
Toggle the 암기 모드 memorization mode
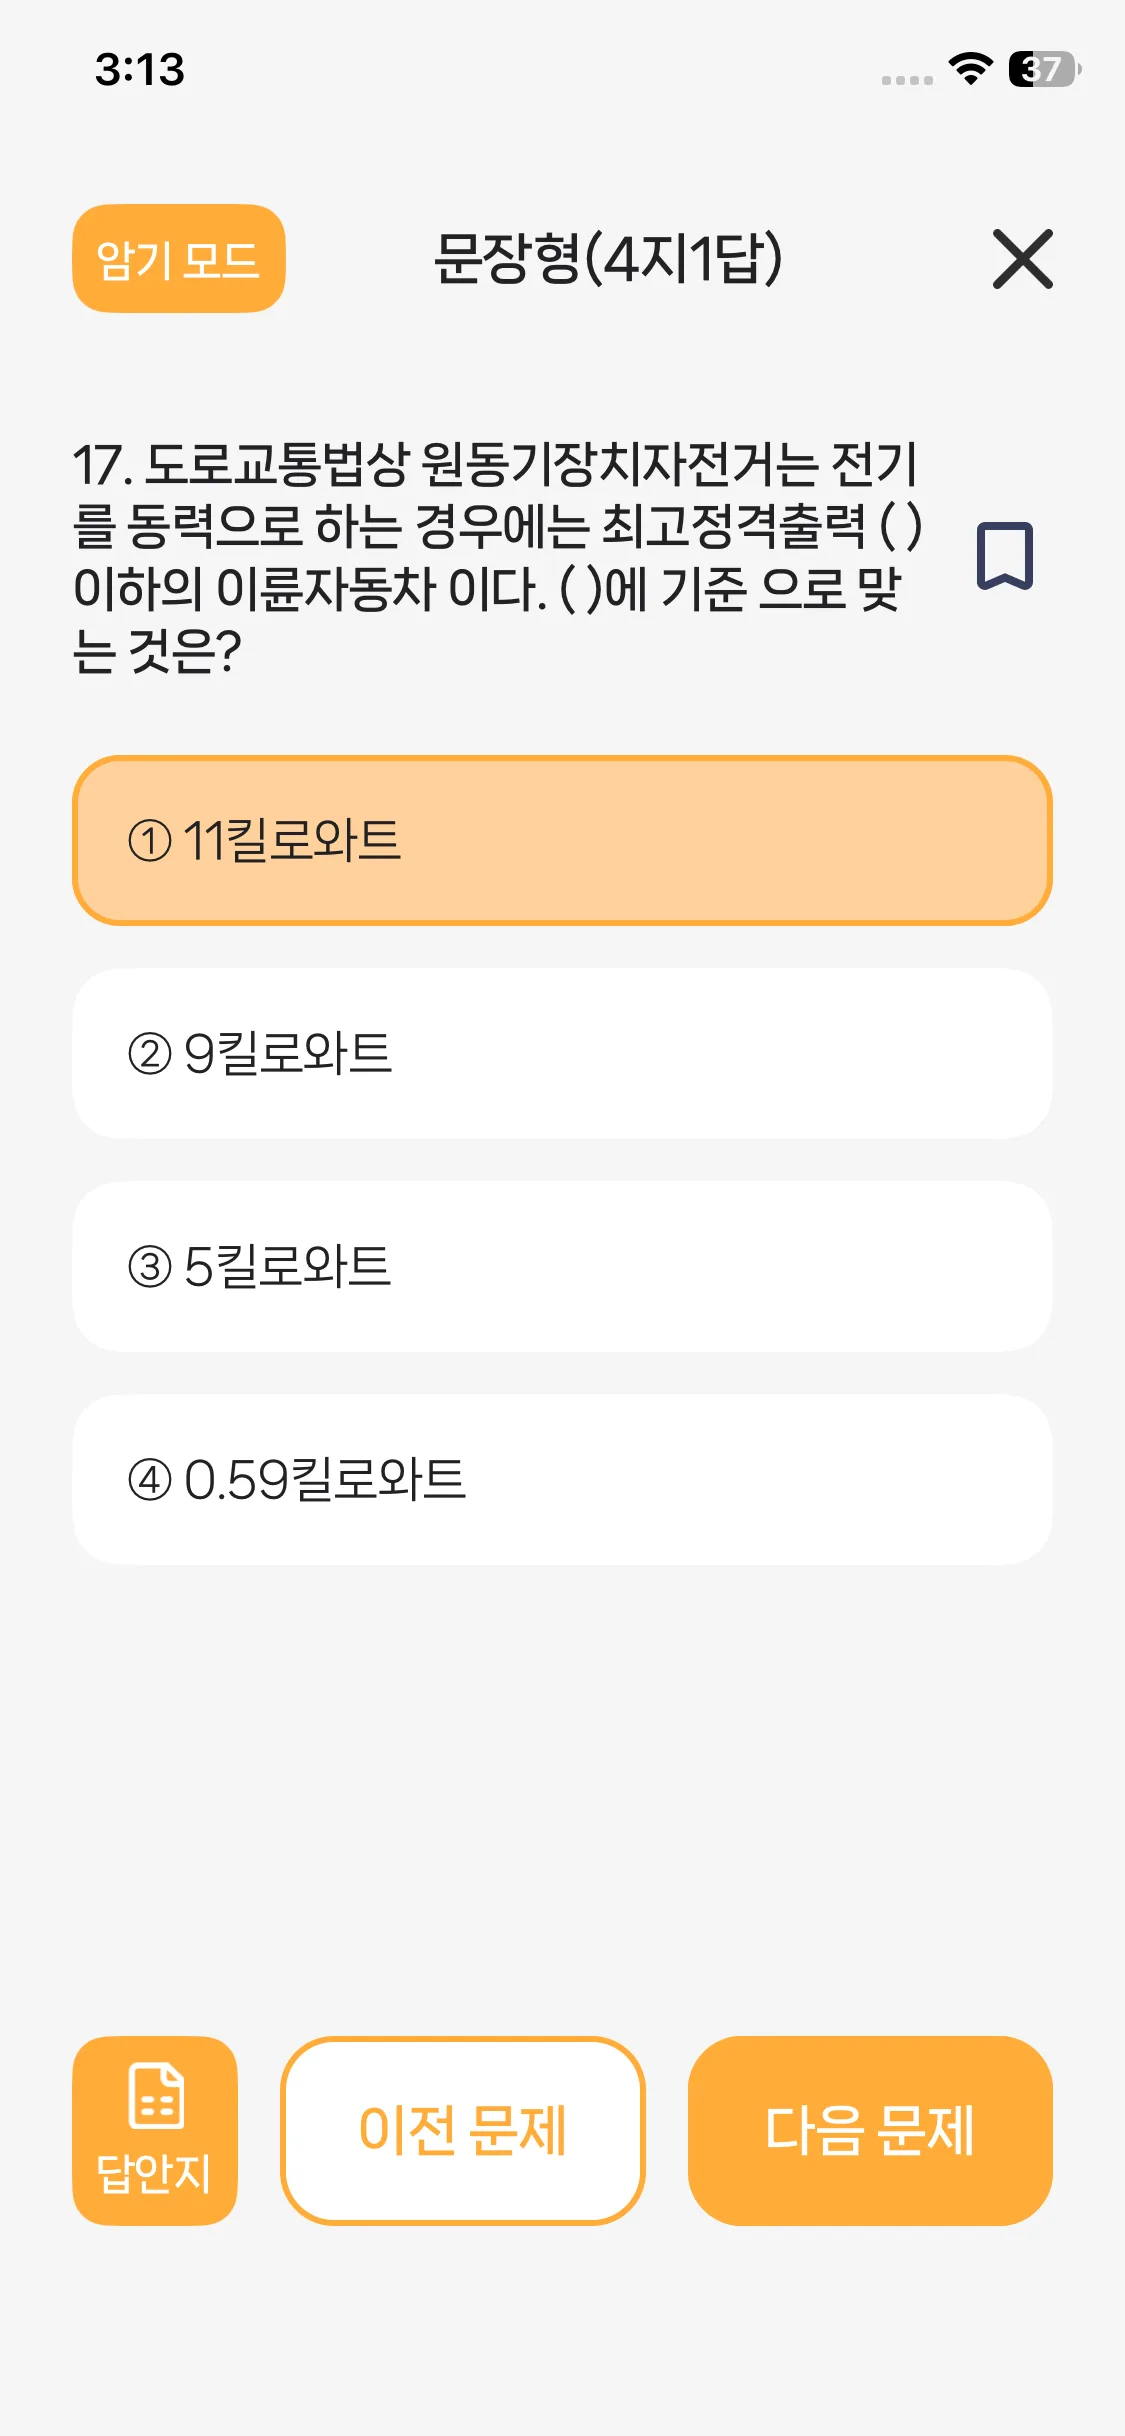click(x=179, y=259)
